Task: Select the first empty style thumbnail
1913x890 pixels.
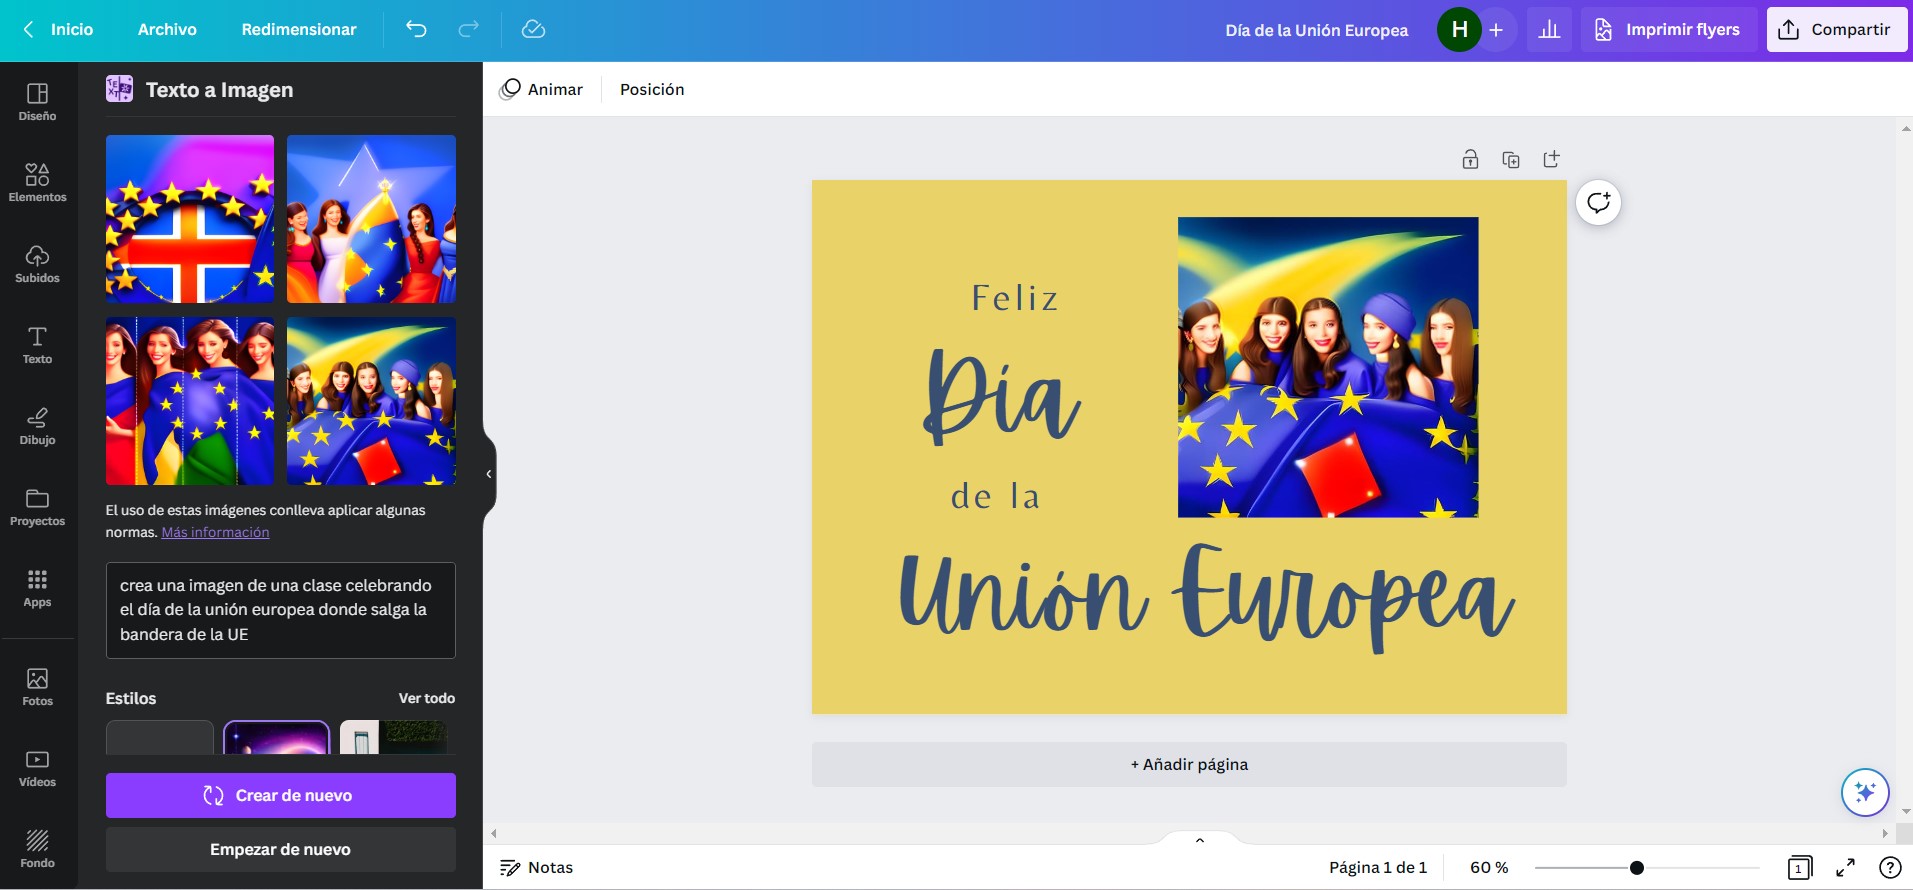Action: [x=160, y=738]
